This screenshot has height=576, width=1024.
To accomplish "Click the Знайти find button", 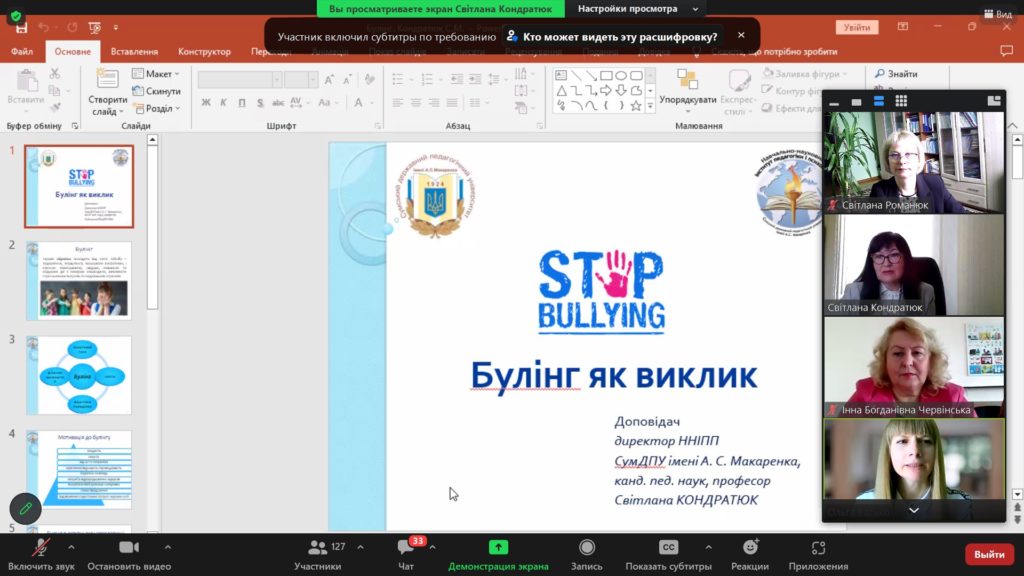I will click(x=897, y=74).
